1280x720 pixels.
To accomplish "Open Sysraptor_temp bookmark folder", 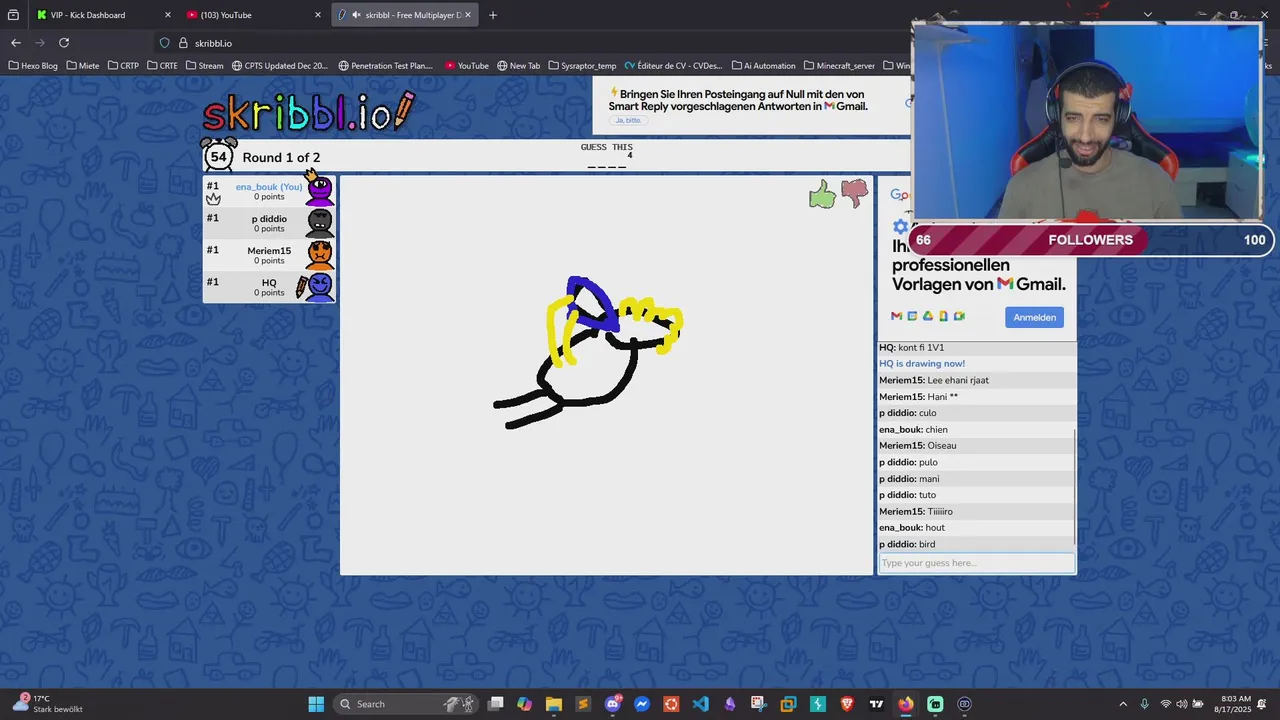I will pyautogui.click(x=583, y=66).
